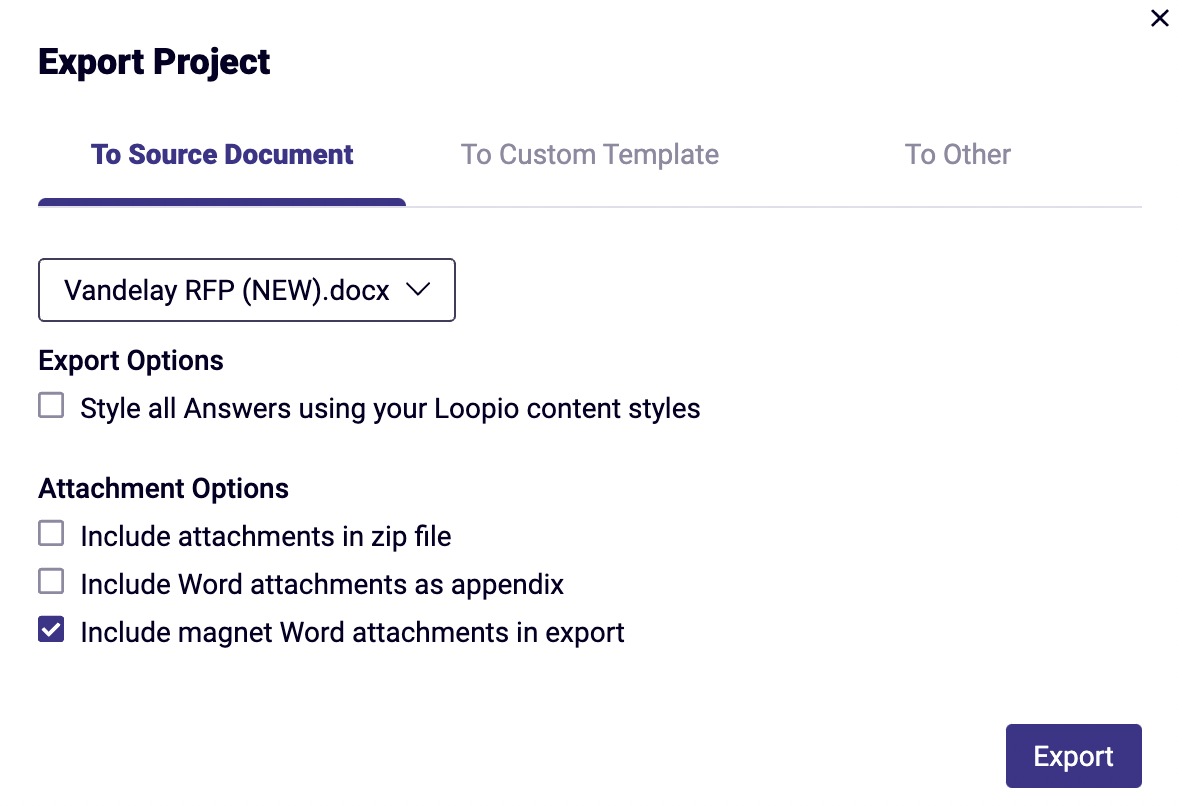Select the To Other tab
Screen dimensions: 1182x806
[x=957, y=155]
